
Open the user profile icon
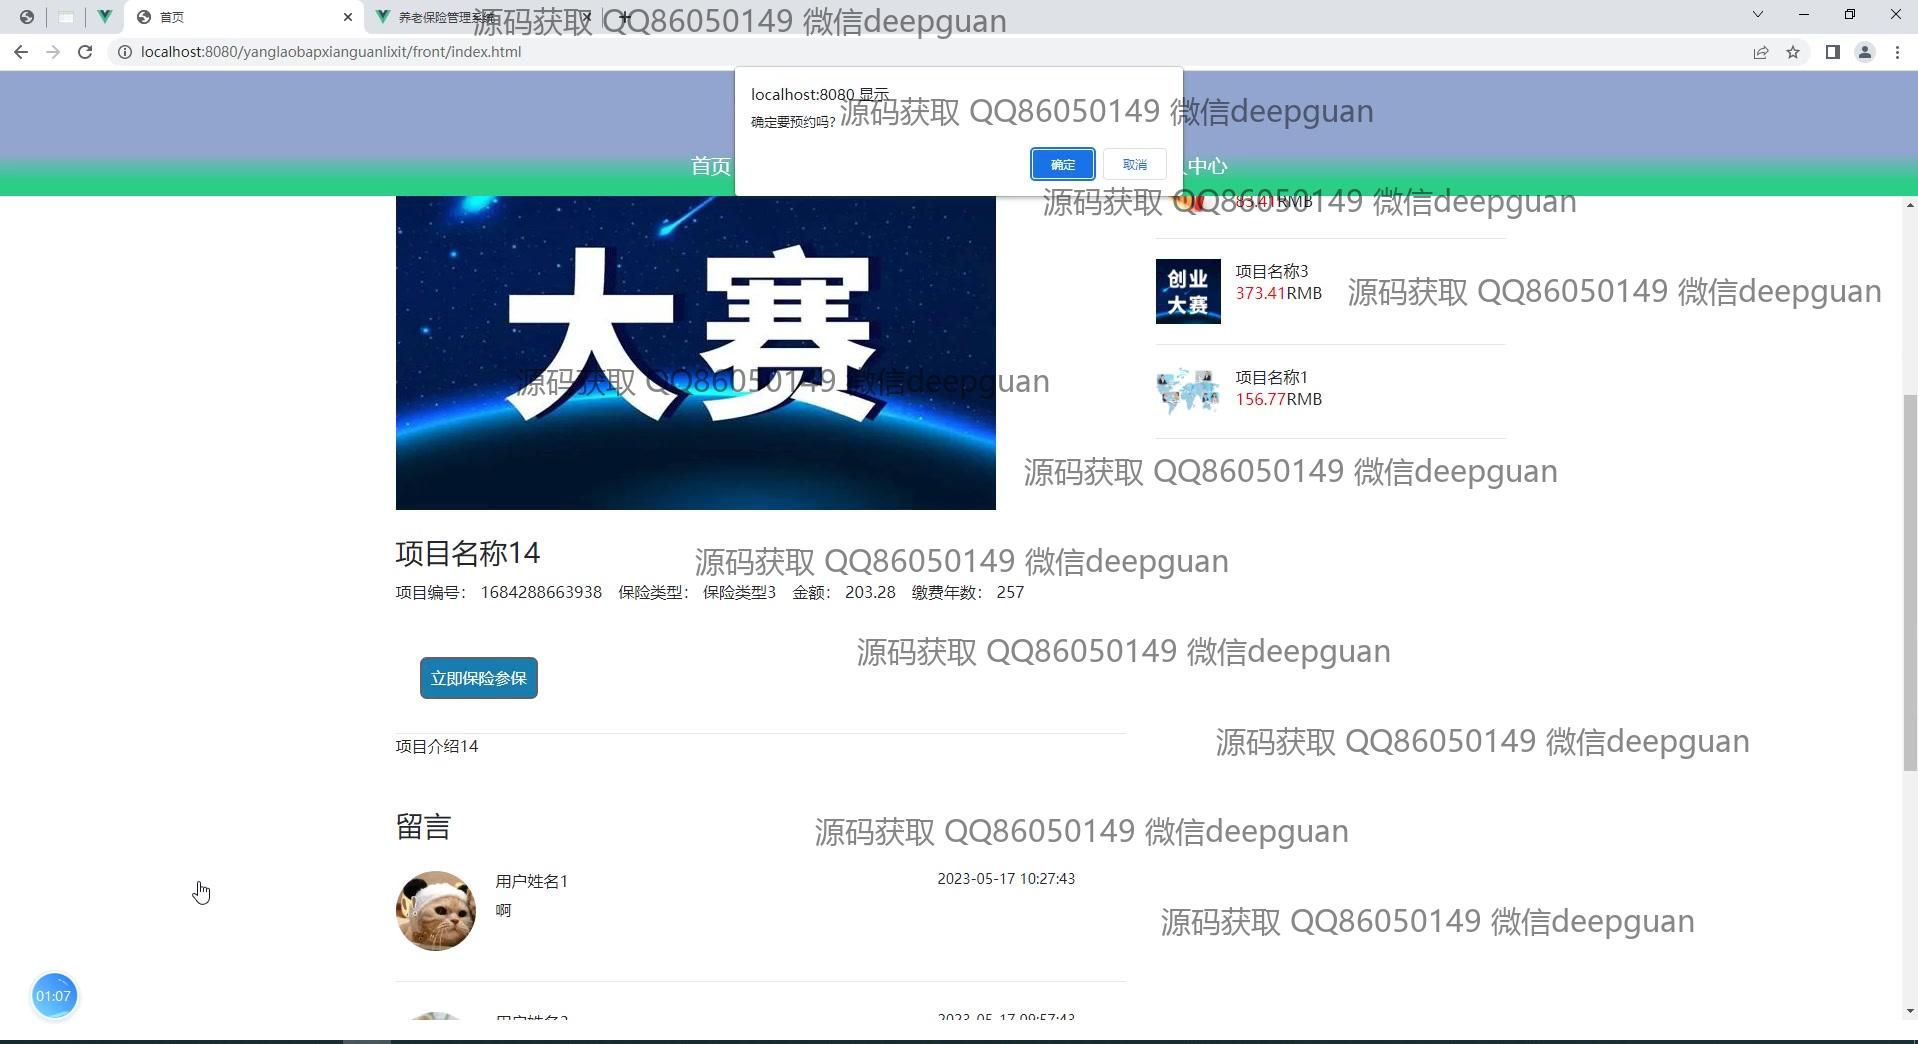1865,52
